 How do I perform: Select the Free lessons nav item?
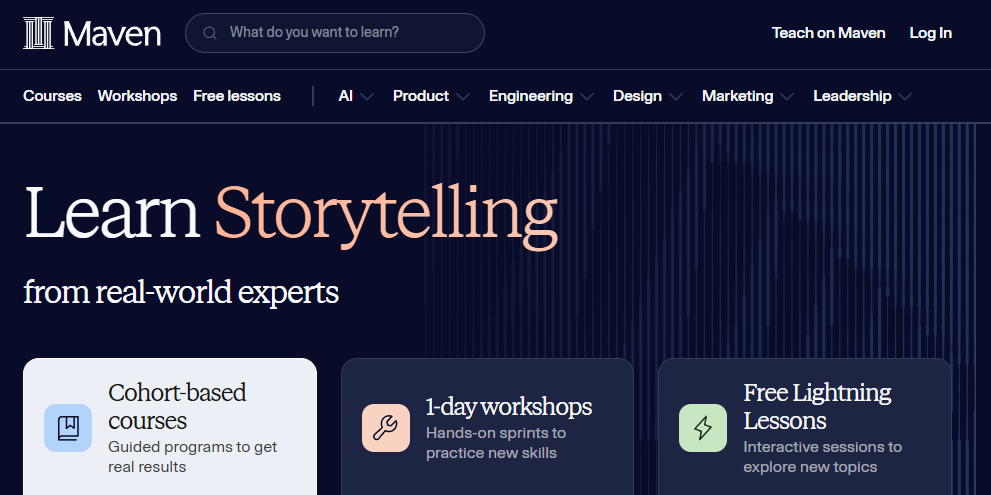pos(237,96)
